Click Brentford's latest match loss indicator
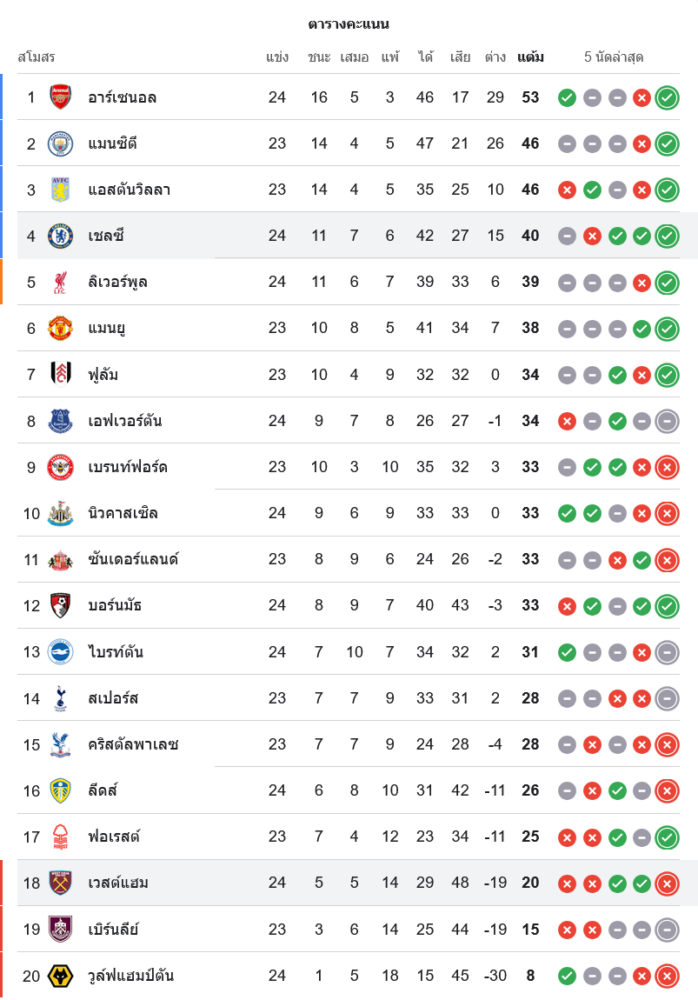698x1000 pixels. click(x=667, y=467)
